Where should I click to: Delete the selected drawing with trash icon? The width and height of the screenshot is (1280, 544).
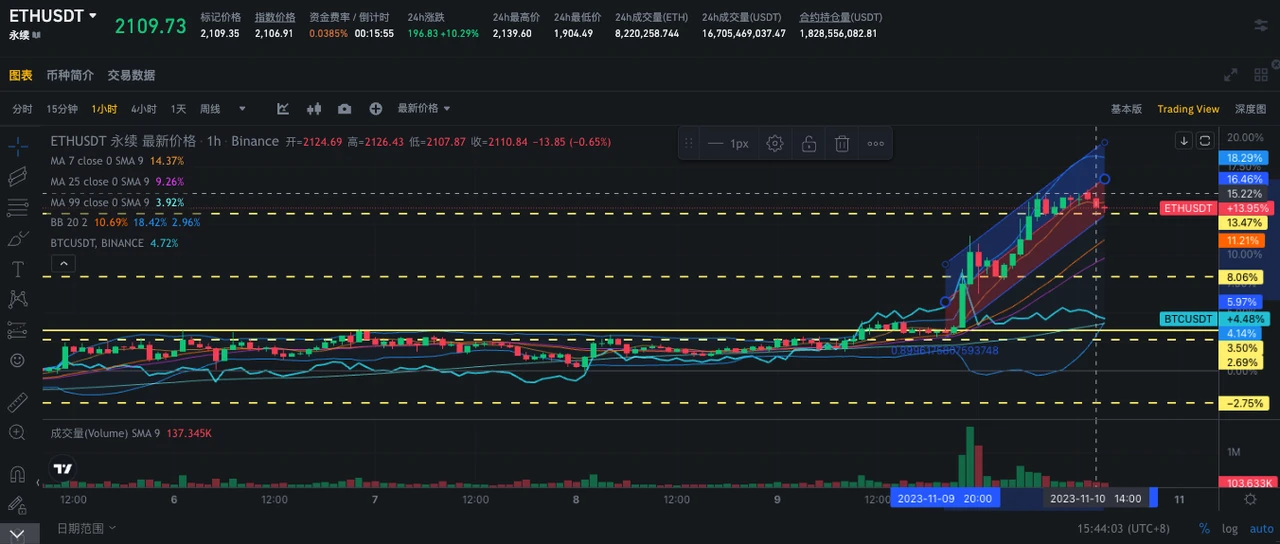coord(842,143)
